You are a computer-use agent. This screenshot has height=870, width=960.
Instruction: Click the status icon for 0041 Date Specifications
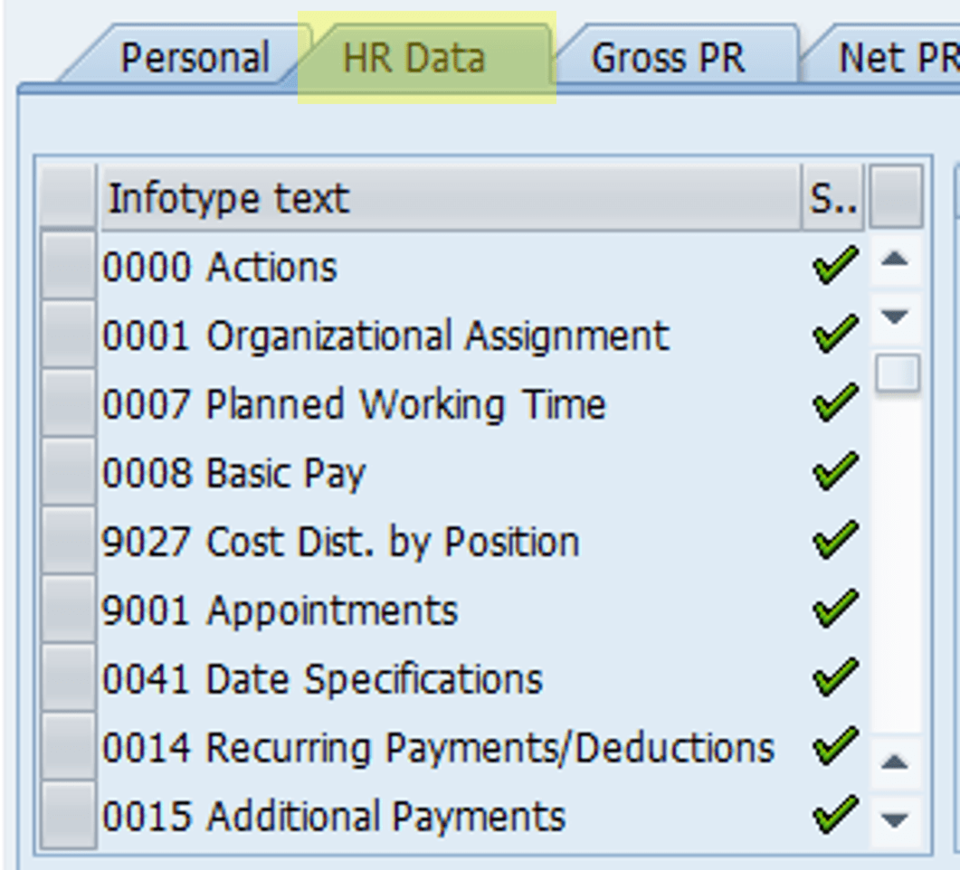[x=833, y=676]
